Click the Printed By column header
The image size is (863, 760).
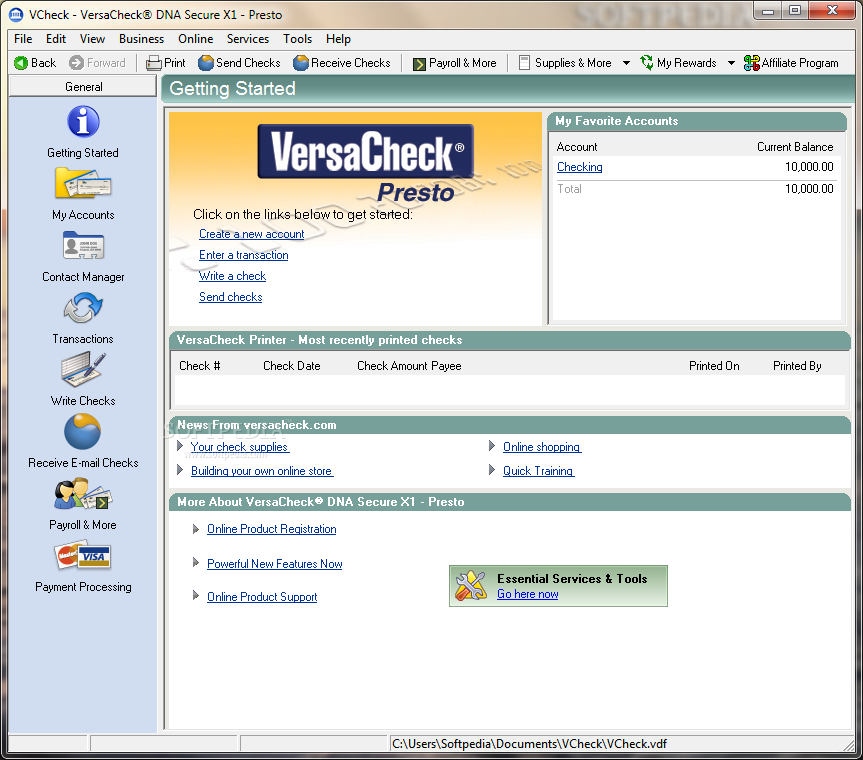(x=797, y=366)
